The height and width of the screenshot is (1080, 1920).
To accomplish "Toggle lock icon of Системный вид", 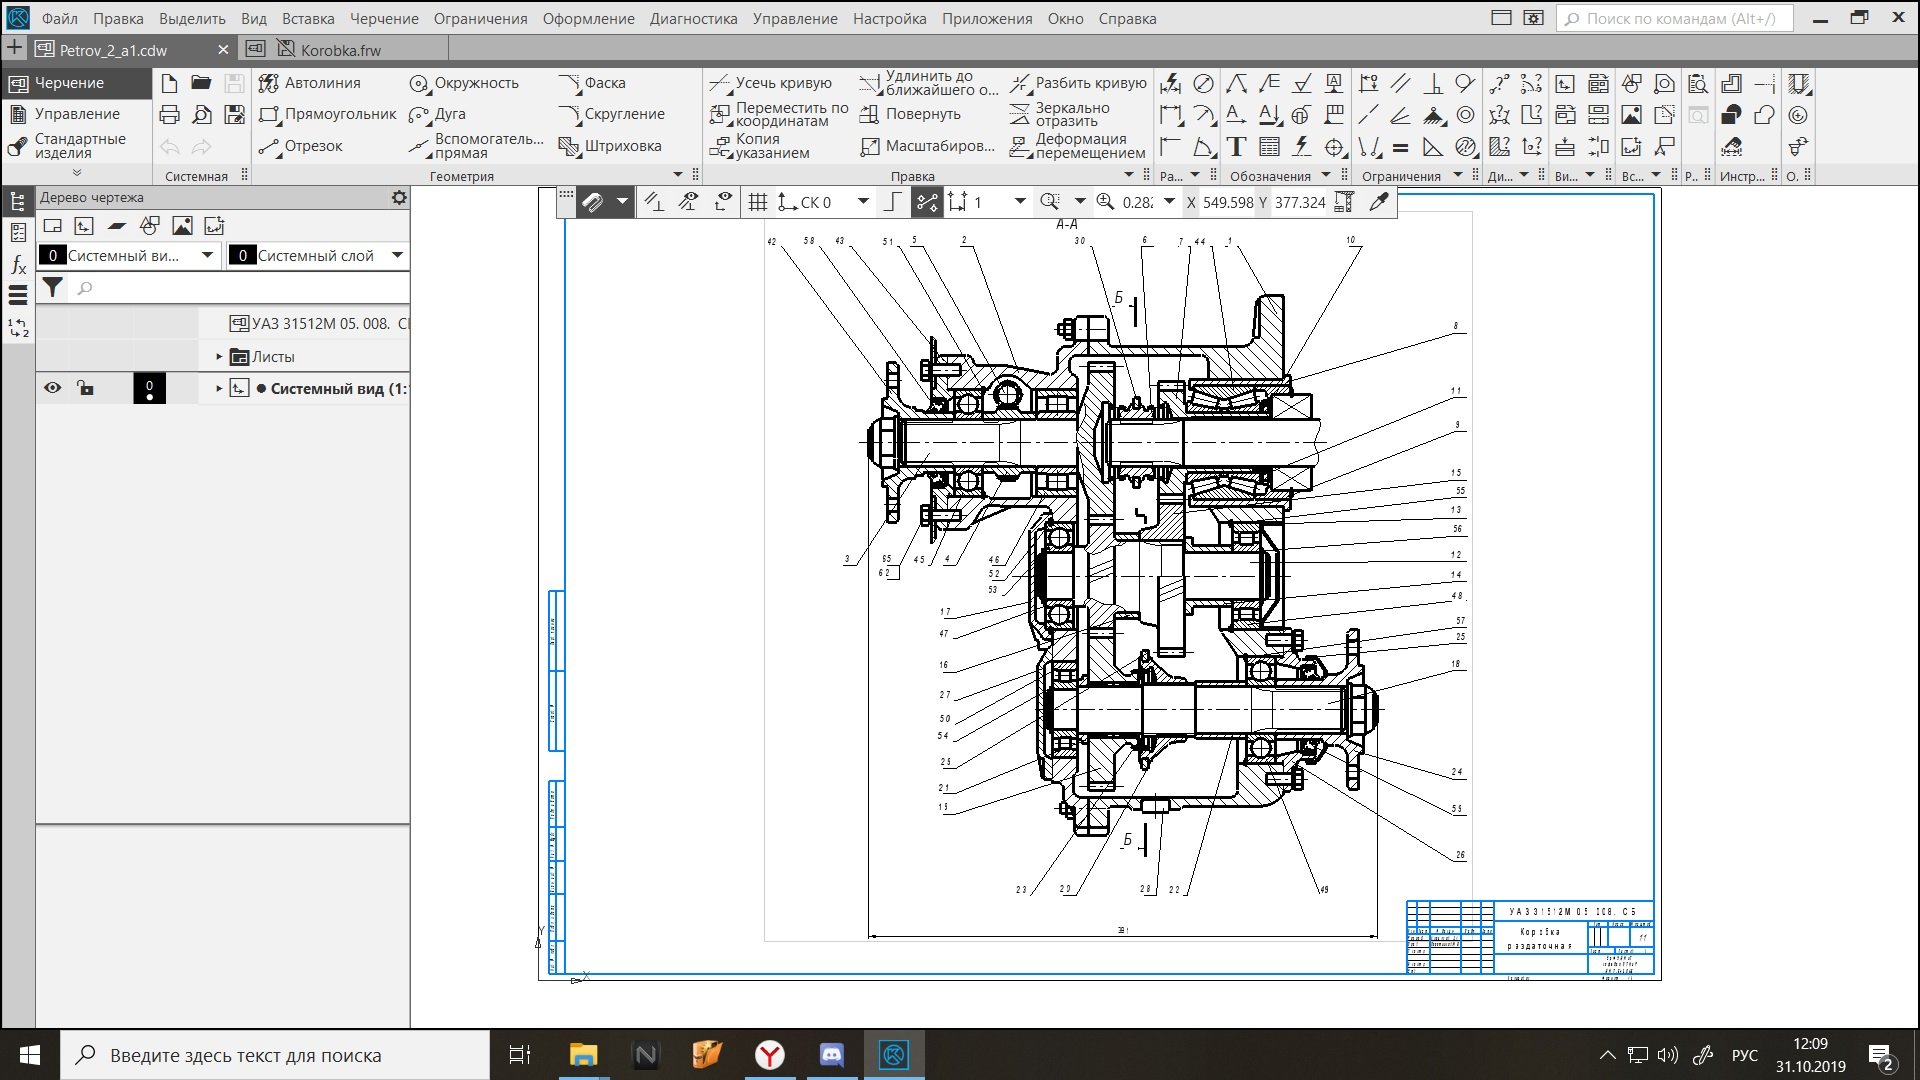I will (86, 388).
